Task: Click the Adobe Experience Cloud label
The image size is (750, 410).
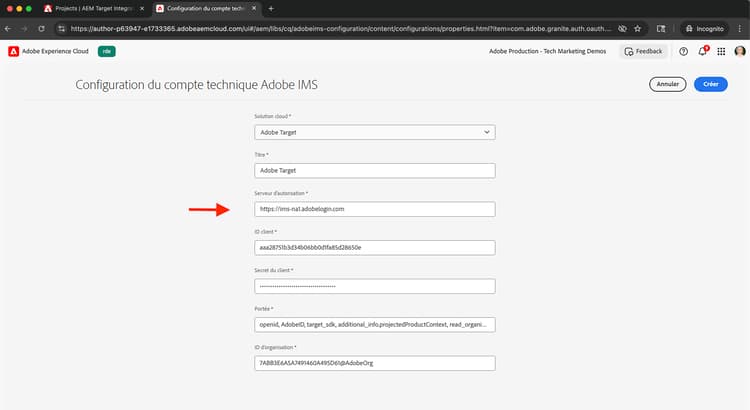Action: coord(55,51)
